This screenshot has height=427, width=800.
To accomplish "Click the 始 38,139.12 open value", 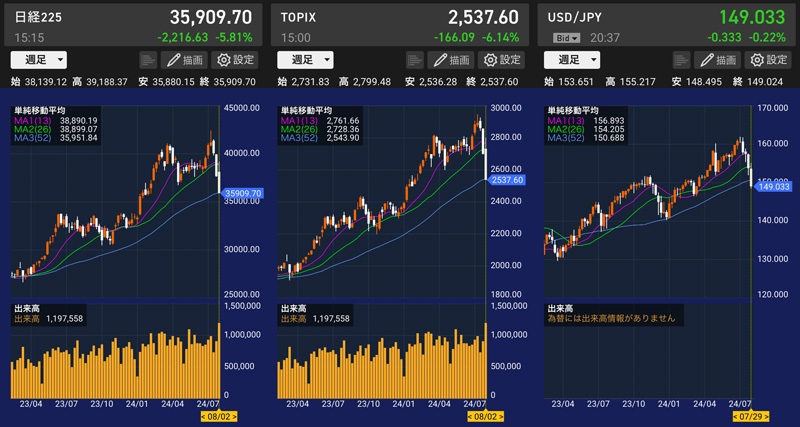I will 39,82.
